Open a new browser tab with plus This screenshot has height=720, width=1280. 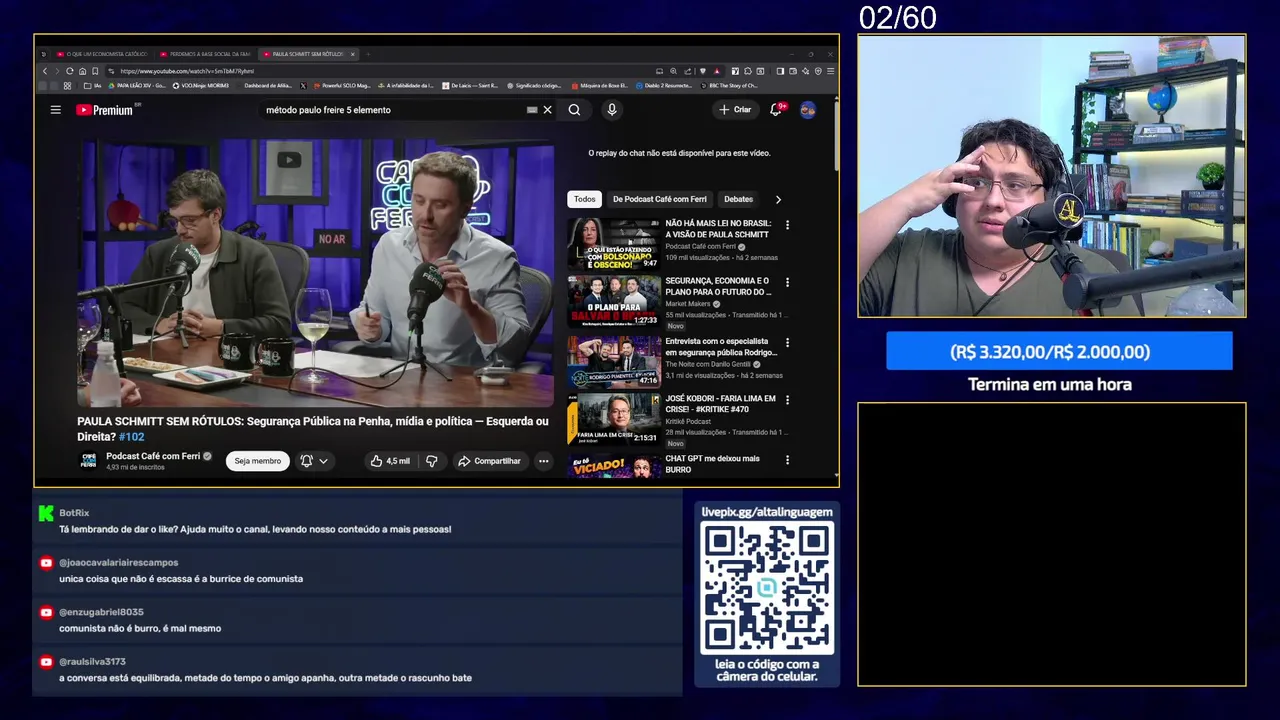pyautogui.click(x=368, y=54)
